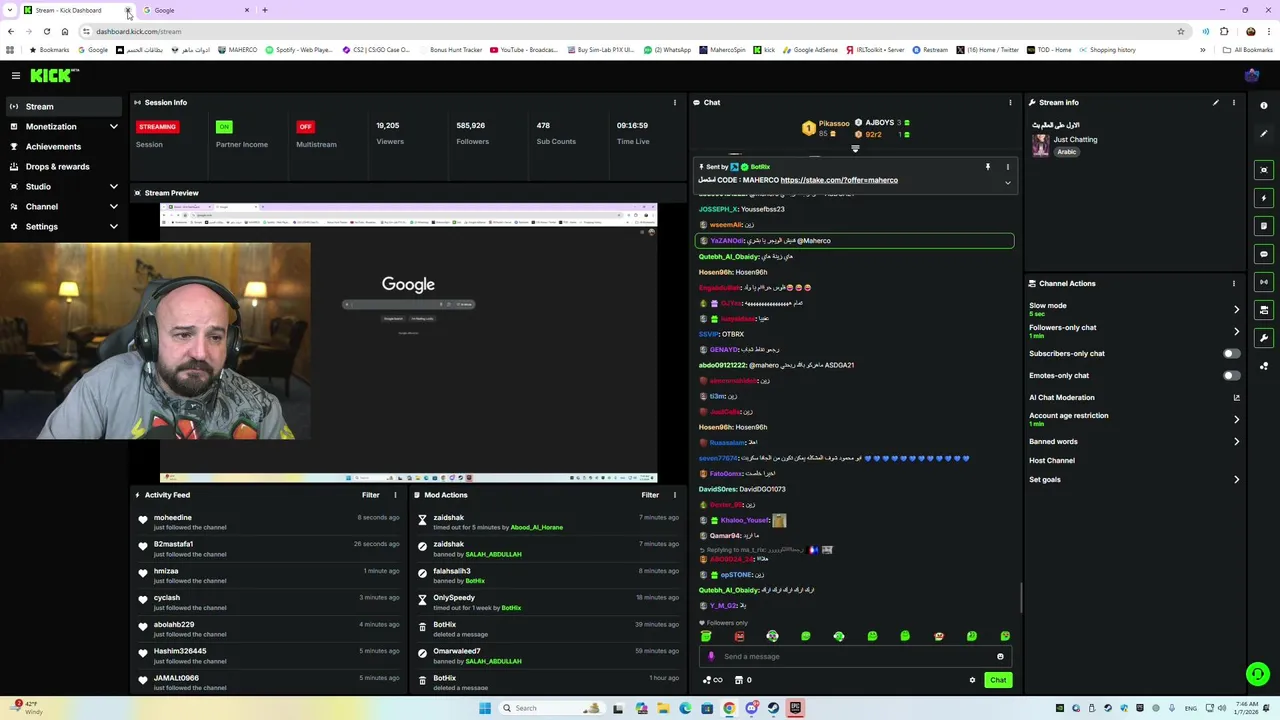This screenshot has height=720, width=1280.
Task: Open stake.com offer link in pinned message
Action: 839,180
